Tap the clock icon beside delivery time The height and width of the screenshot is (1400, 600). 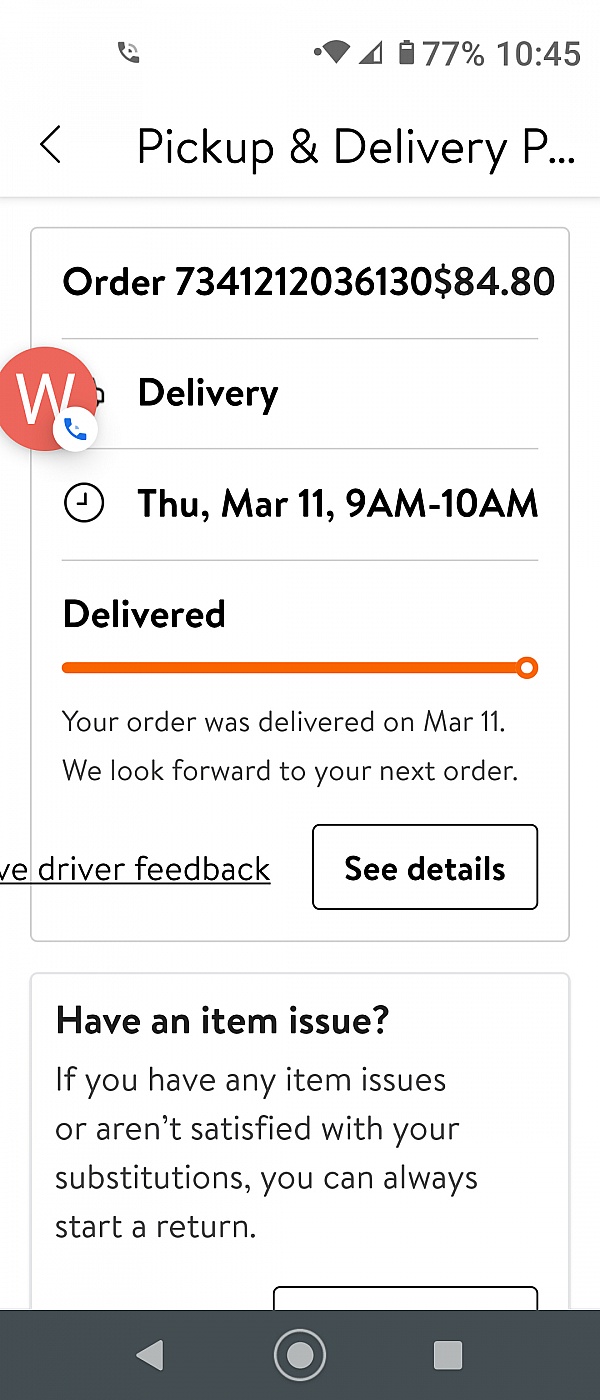click(84, 504)
